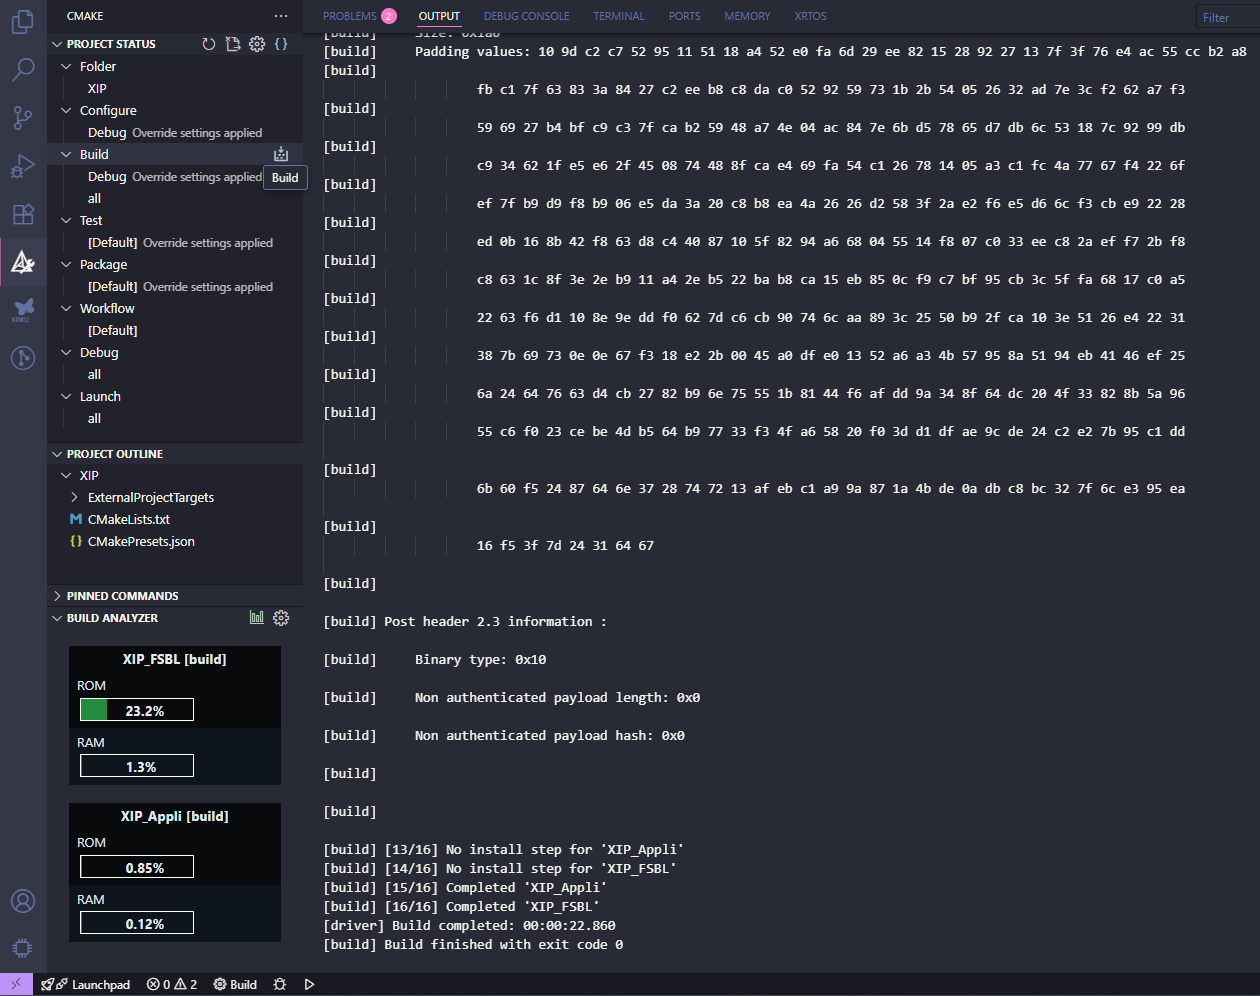
Task: Open the Extensions view icon
Action: (22, 214)
